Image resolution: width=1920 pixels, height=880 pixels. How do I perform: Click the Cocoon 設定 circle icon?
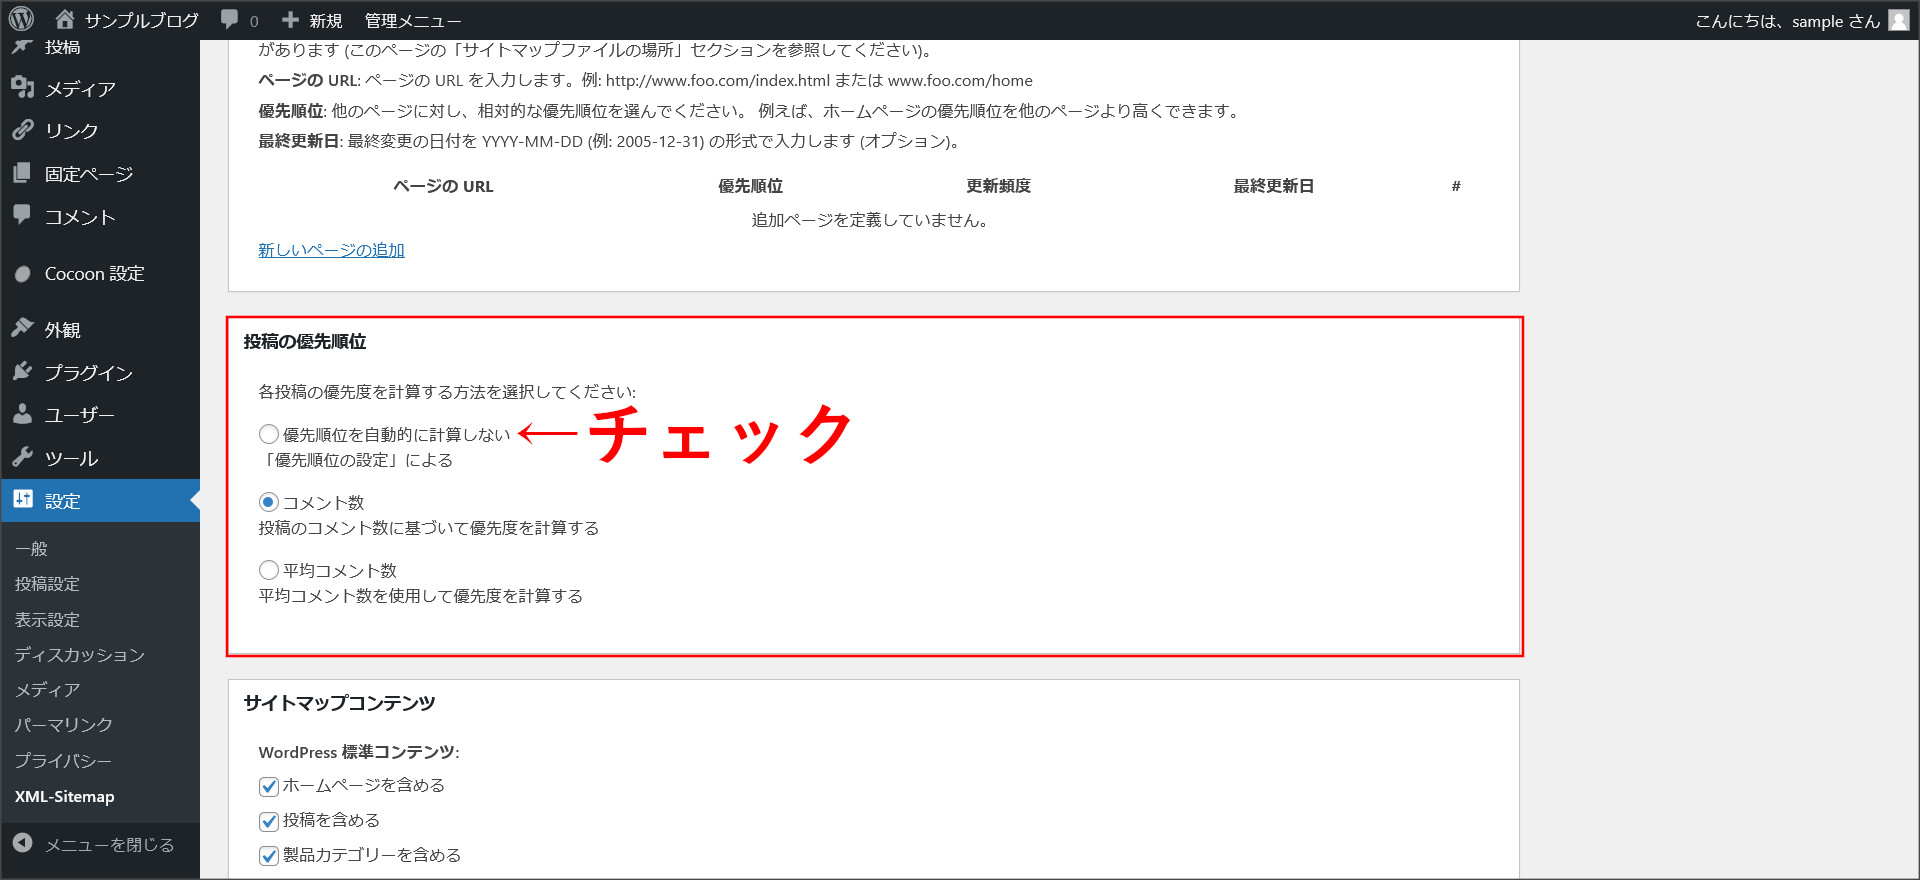22,273
